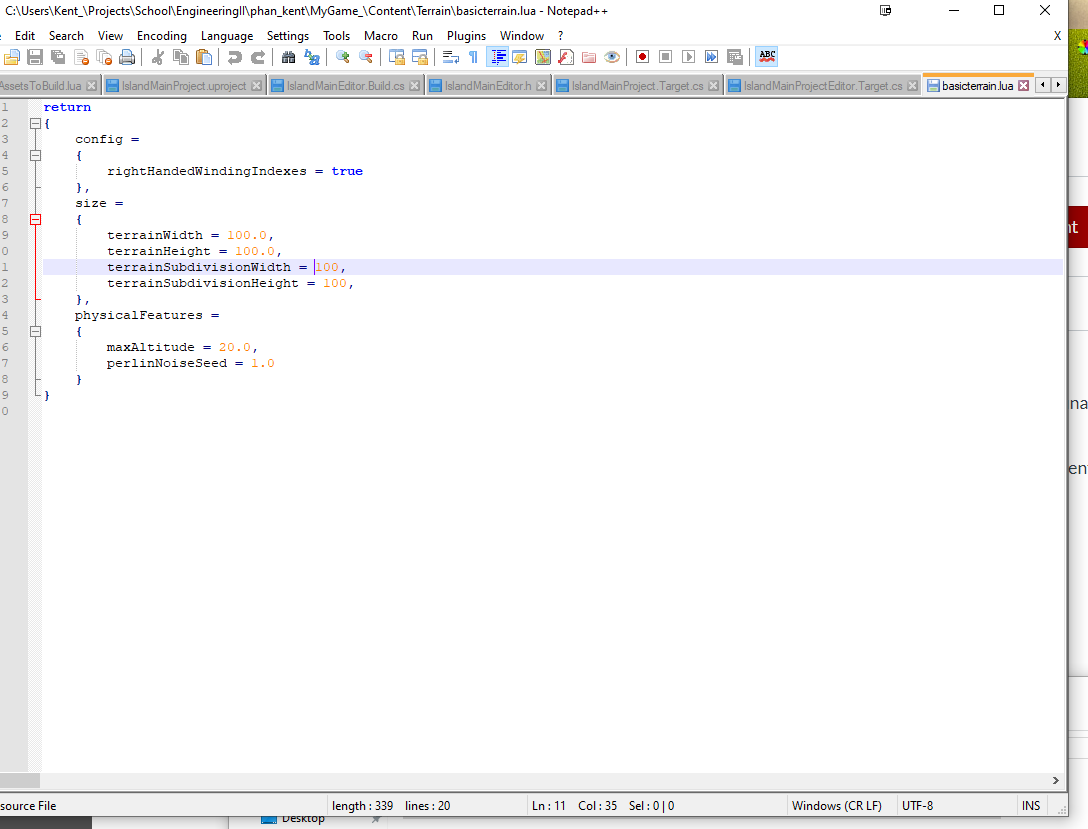Toggle synchronize horizontal scrolling icon
The image size is (1088, 829).
(420, 57)
